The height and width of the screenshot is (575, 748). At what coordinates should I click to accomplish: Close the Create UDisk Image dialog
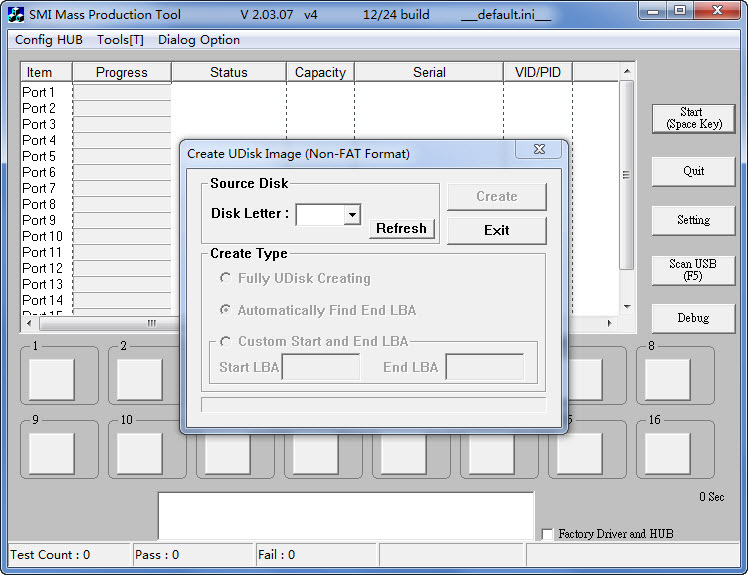539,149
